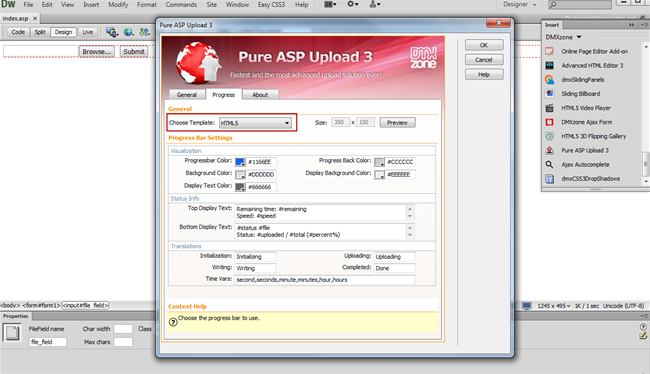Switch to Split view
This screenshot has height=374, width=650.
coord(40,32)
